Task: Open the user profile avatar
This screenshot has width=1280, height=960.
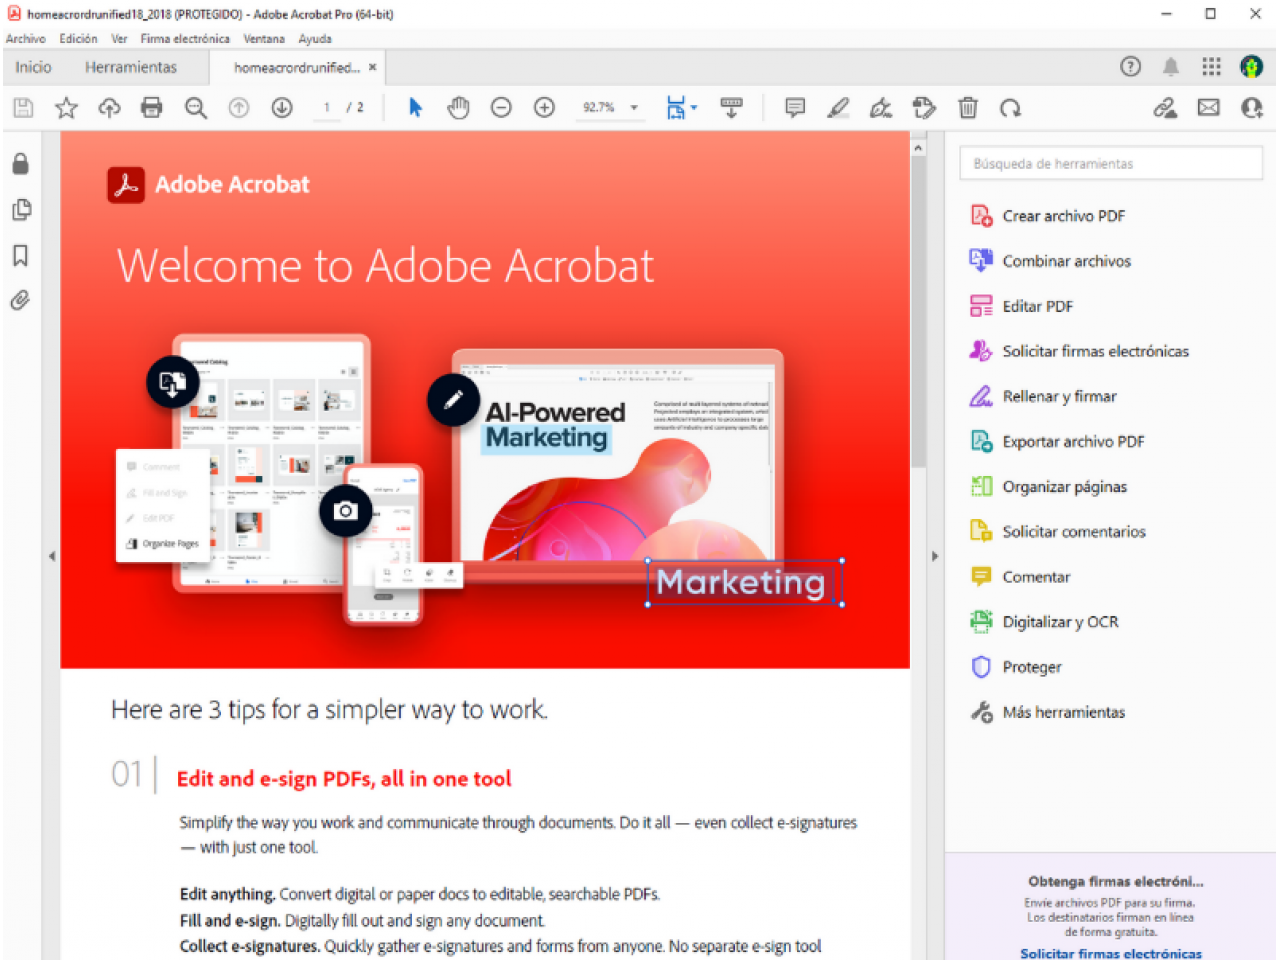Action: (x=1251, y=67)
